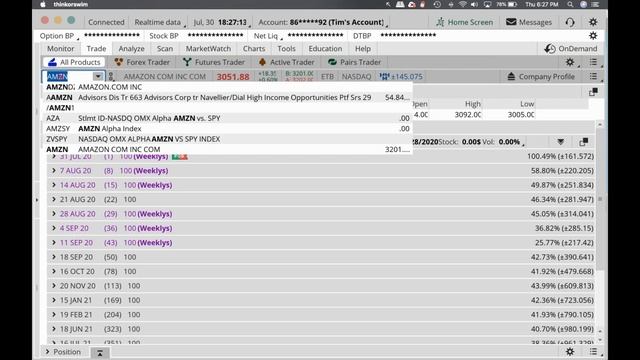Viewport: 640px width, 360px height.
Task: Open the Company Profile
Action: pos(540,76)
